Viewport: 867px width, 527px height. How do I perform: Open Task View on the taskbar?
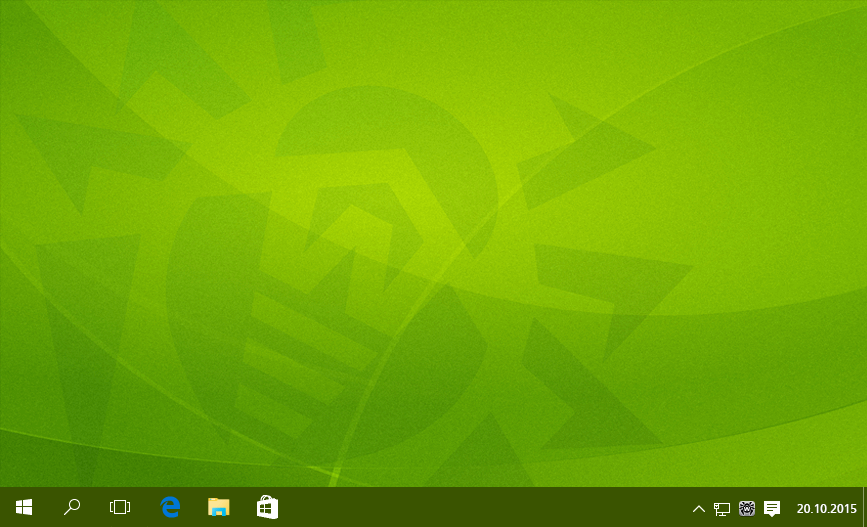(120, 507)
